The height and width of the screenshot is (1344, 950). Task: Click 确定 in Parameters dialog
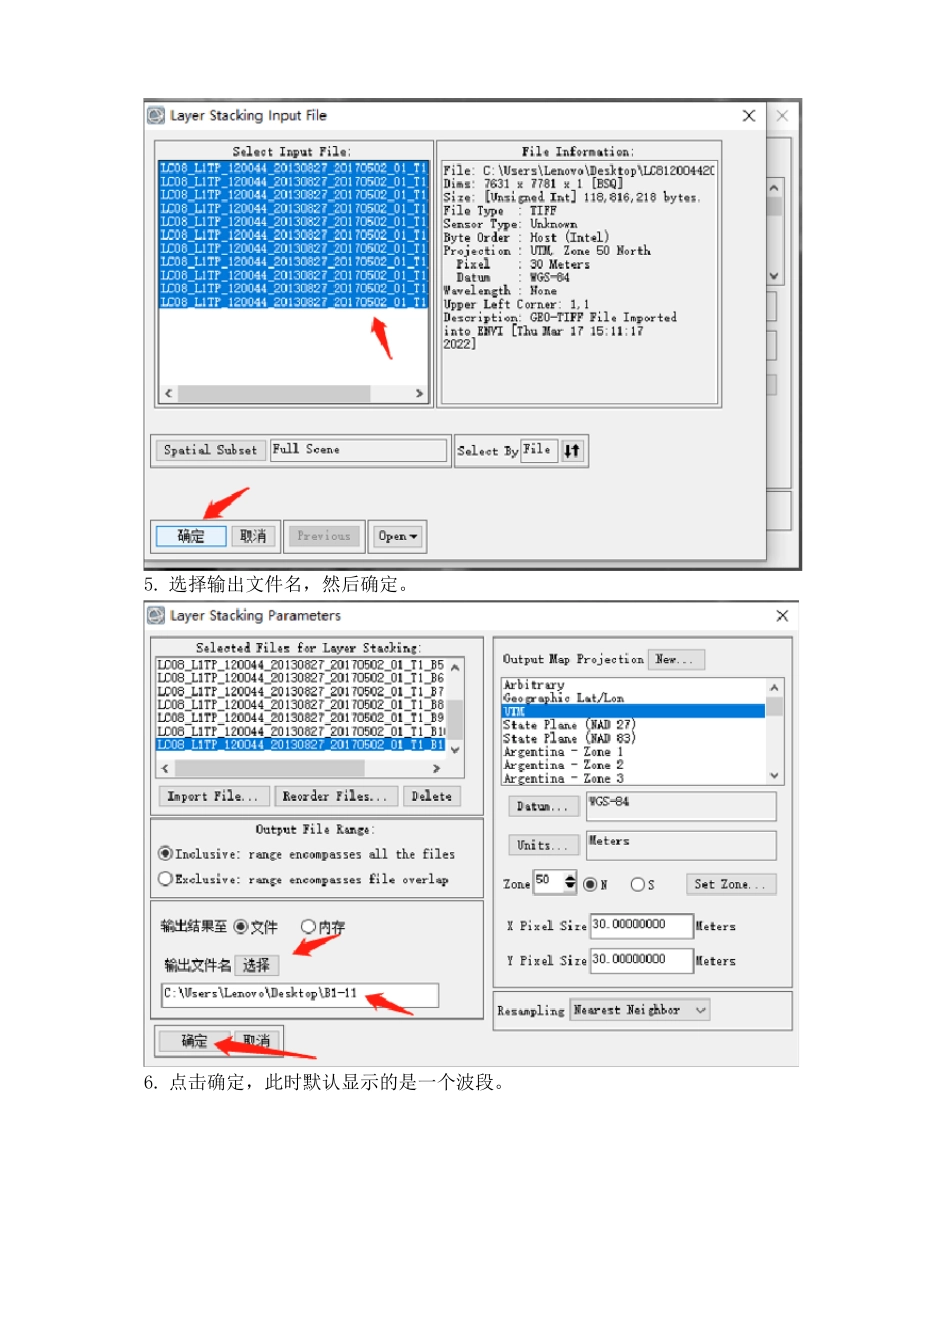pos(194,1041)
